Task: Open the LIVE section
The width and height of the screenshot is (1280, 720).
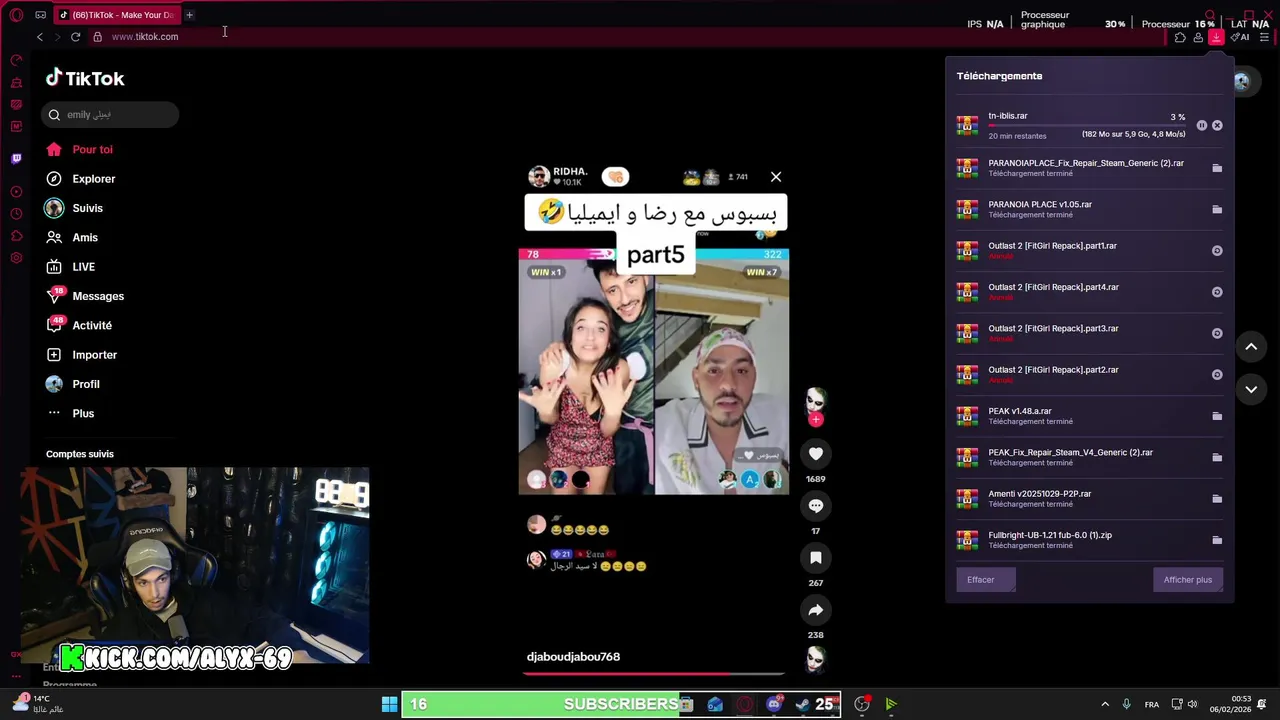Action: click(70, 267)
